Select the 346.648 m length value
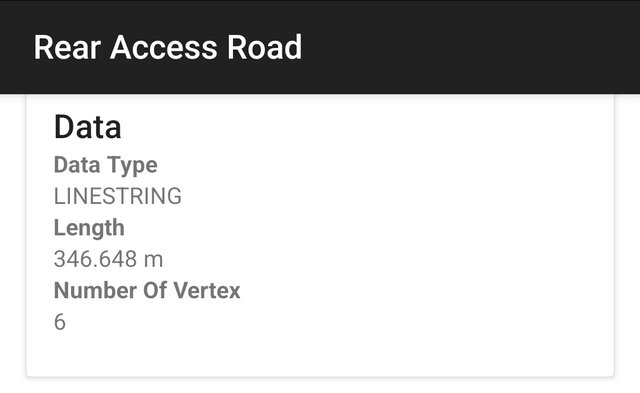 [108, 259]
